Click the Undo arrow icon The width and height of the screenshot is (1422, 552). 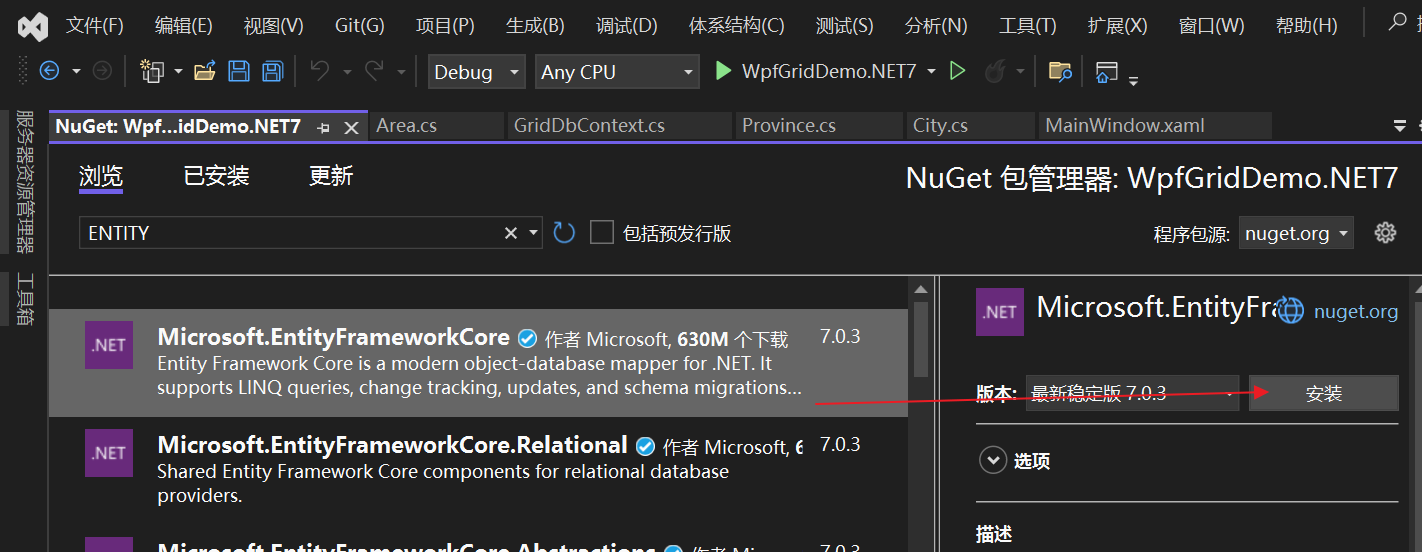[320, 71]
